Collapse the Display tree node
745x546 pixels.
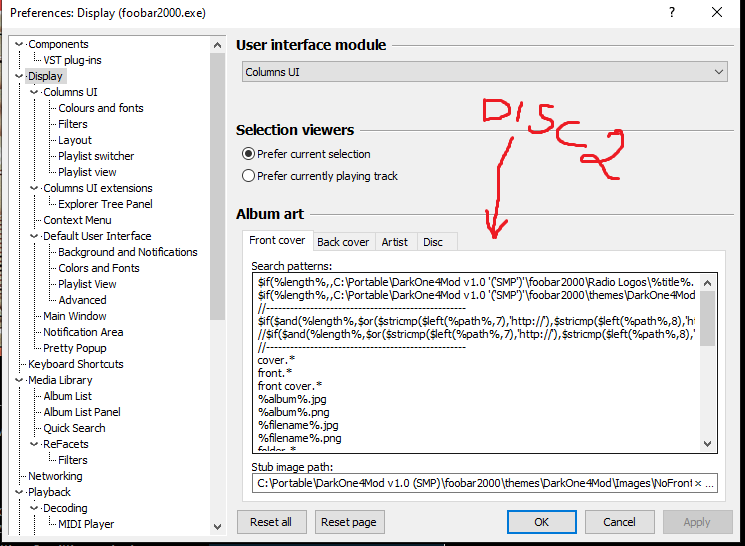pos(19,76)
